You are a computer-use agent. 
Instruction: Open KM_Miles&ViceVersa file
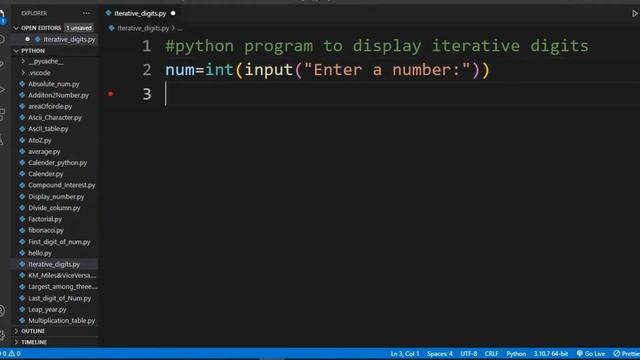click(62, 276)
